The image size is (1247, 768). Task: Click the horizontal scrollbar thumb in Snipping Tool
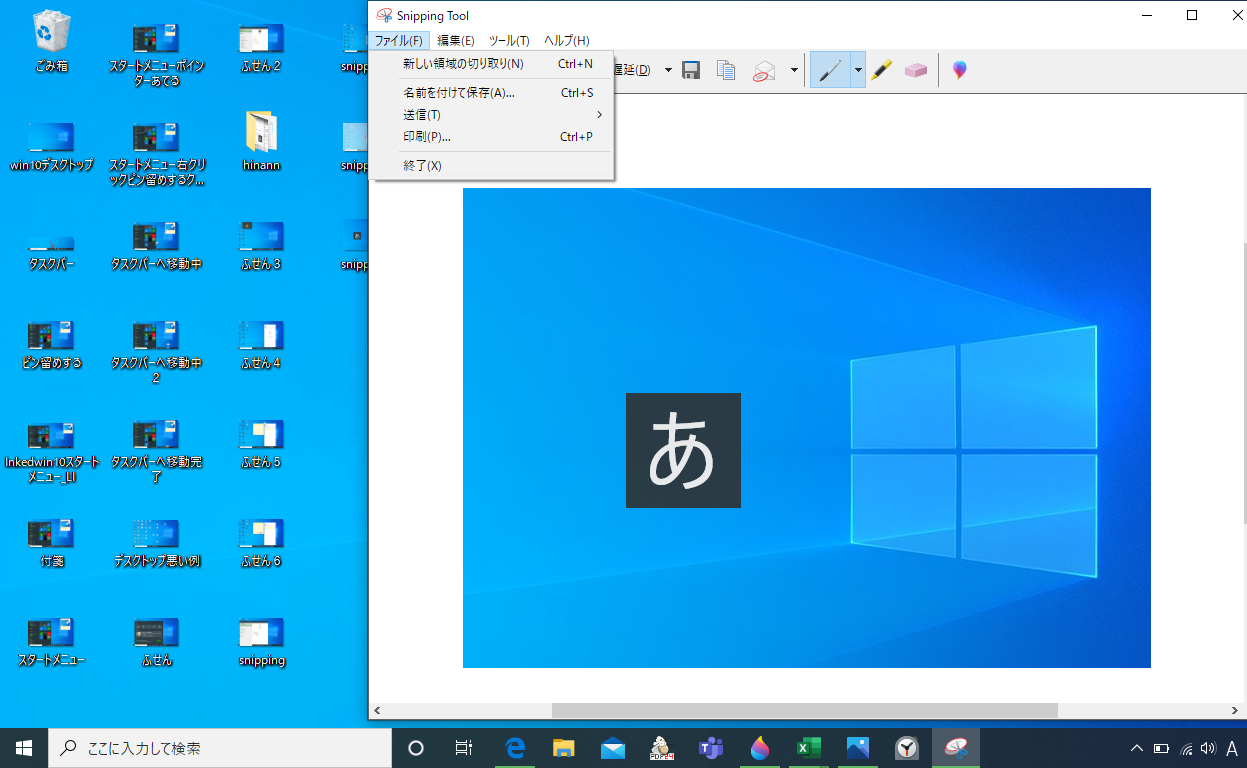[x=804, y=710]
